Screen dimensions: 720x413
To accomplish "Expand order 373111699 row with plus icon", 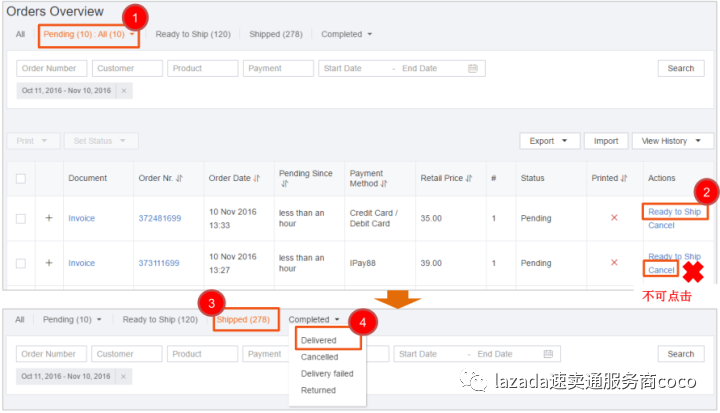I will pos(49,263).
